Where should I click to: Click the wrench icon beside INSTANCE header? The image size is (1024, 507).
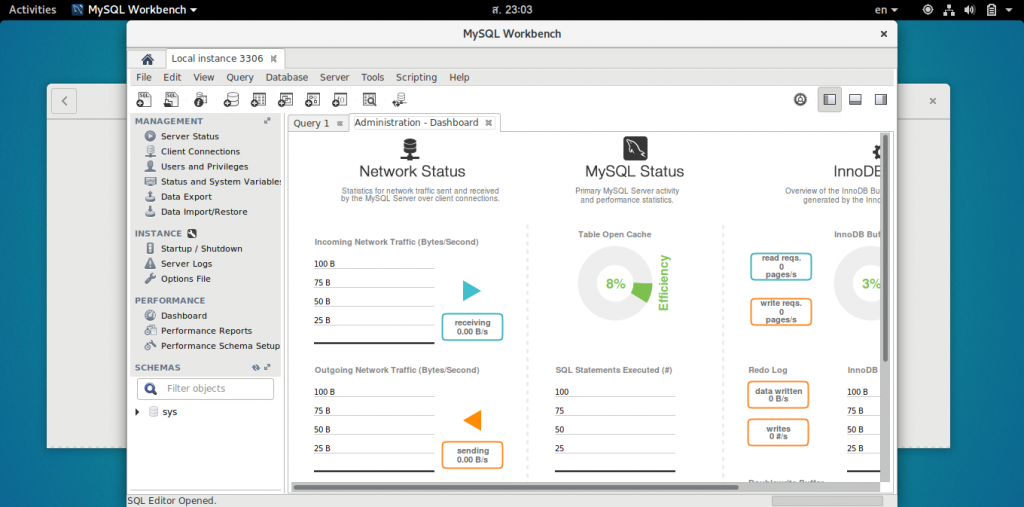coord(191,233)
